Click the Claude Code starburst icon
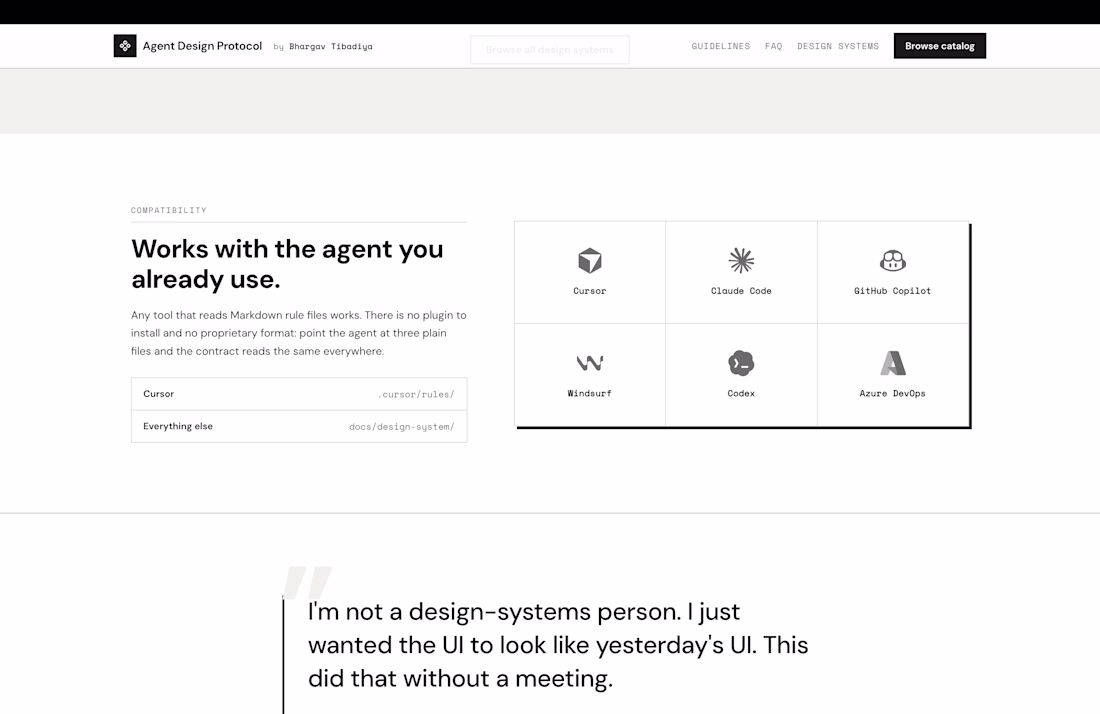This screenshot has height=714, width=1100. coord(741,260)
